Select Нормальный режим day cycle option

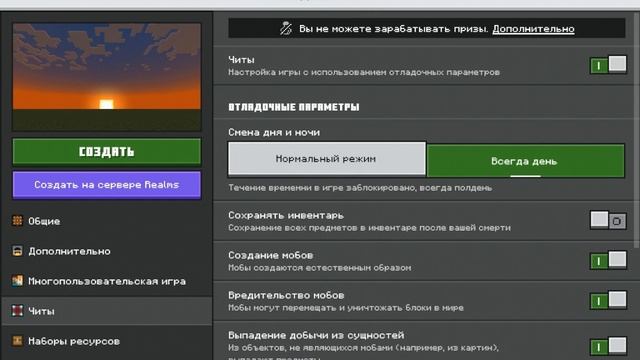(x=327, y=159)
